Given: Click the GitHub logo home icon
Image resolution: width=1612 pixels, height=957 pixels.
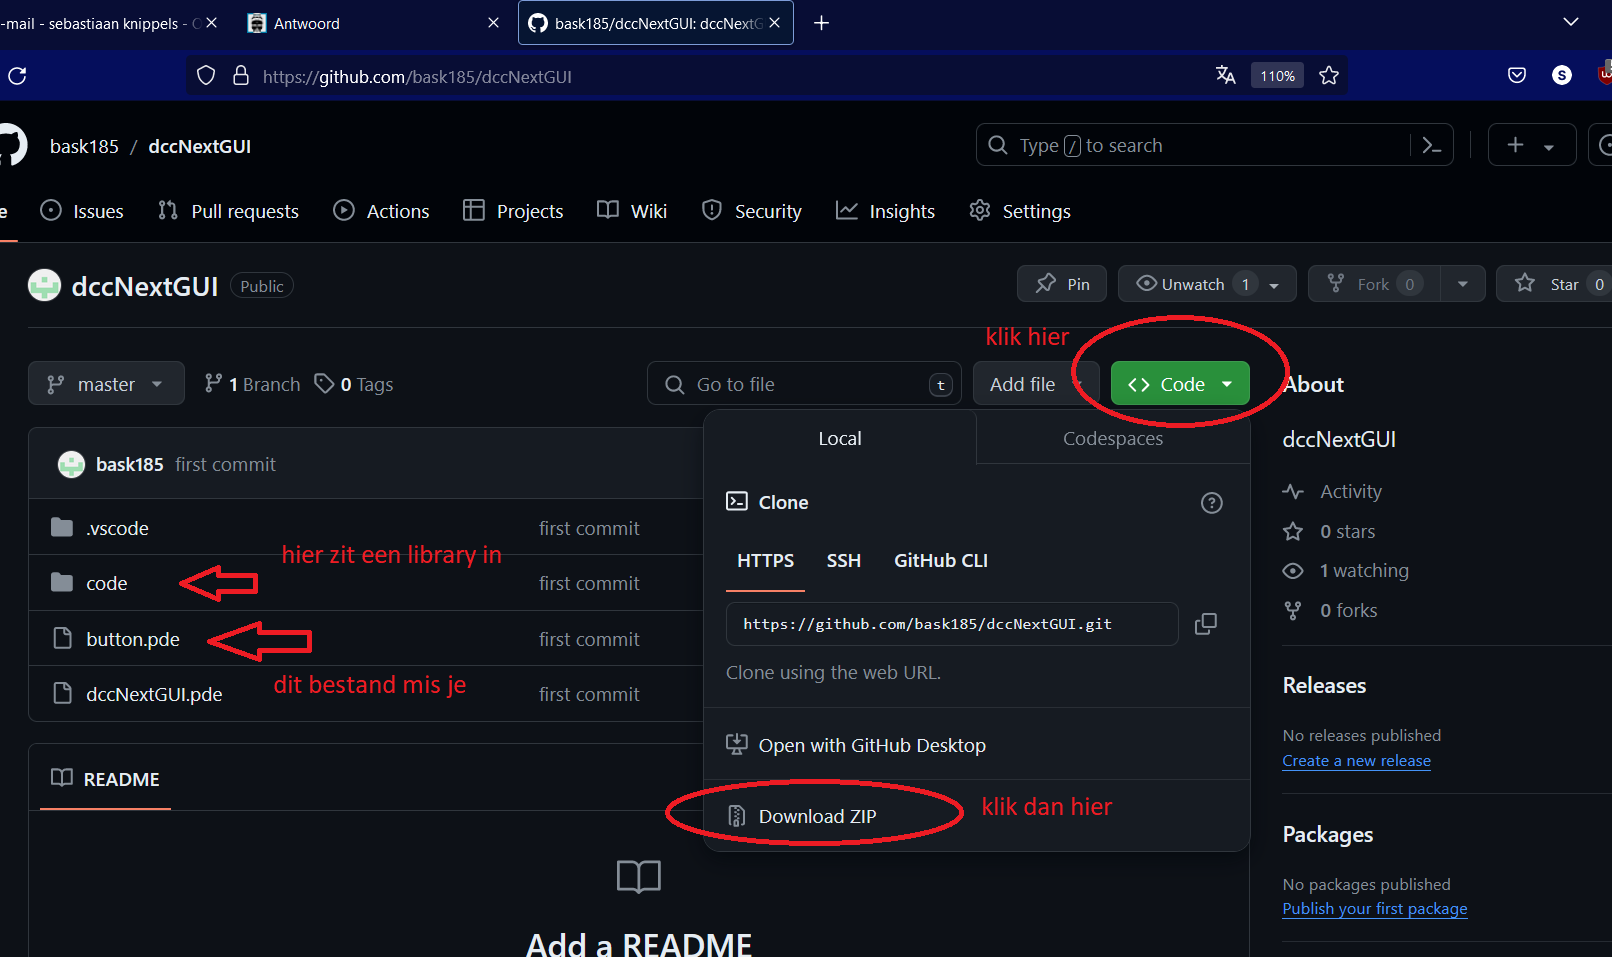Looking at the screenshot, I should (x=12, y=146).
